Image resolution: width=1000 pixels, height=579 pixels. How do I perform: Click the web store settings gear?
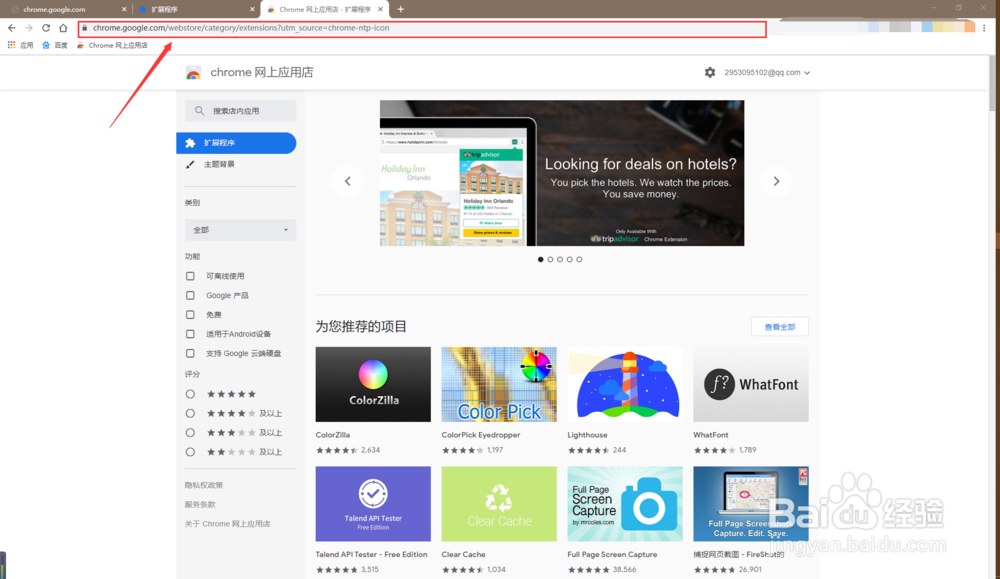tap(710, 73)
